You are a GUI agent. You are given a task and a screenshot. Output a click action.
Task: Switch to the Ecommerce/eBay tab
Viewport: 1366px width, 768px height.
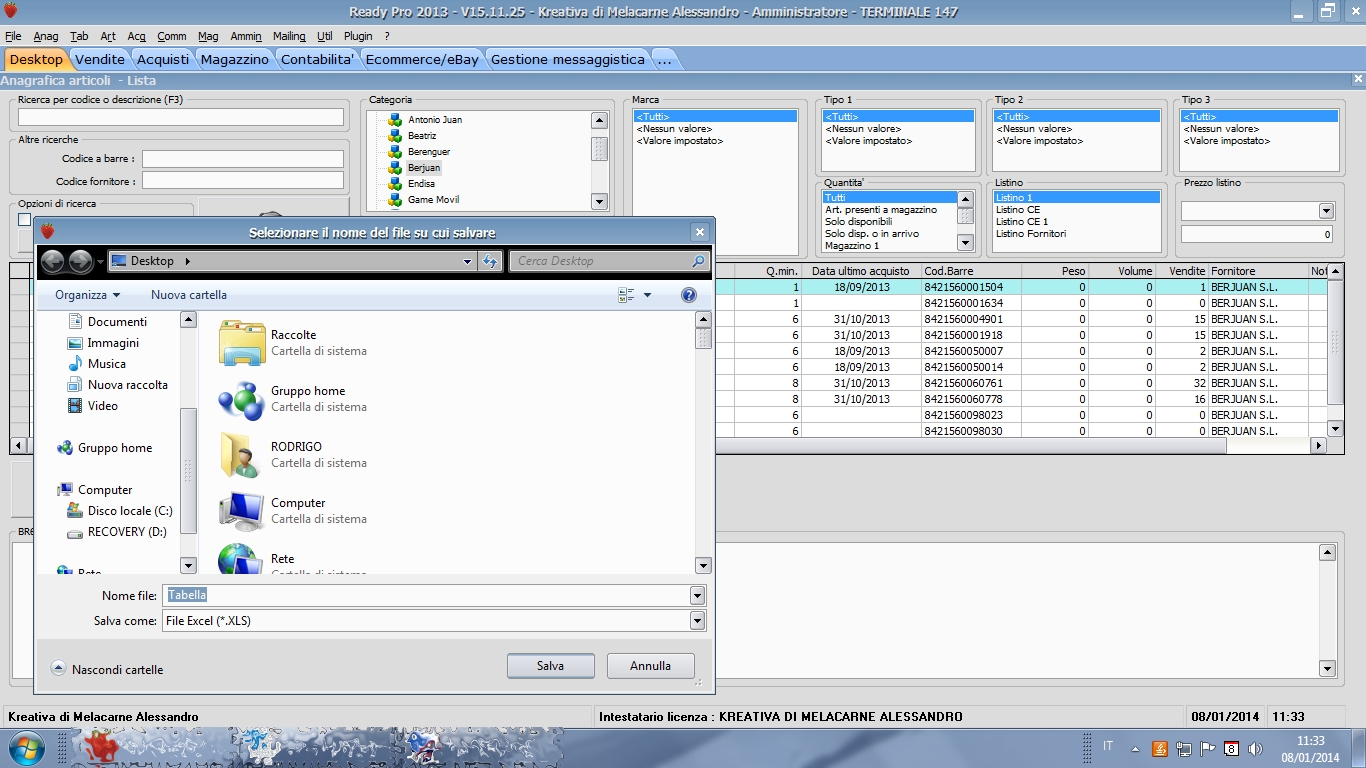pos(422,59)
